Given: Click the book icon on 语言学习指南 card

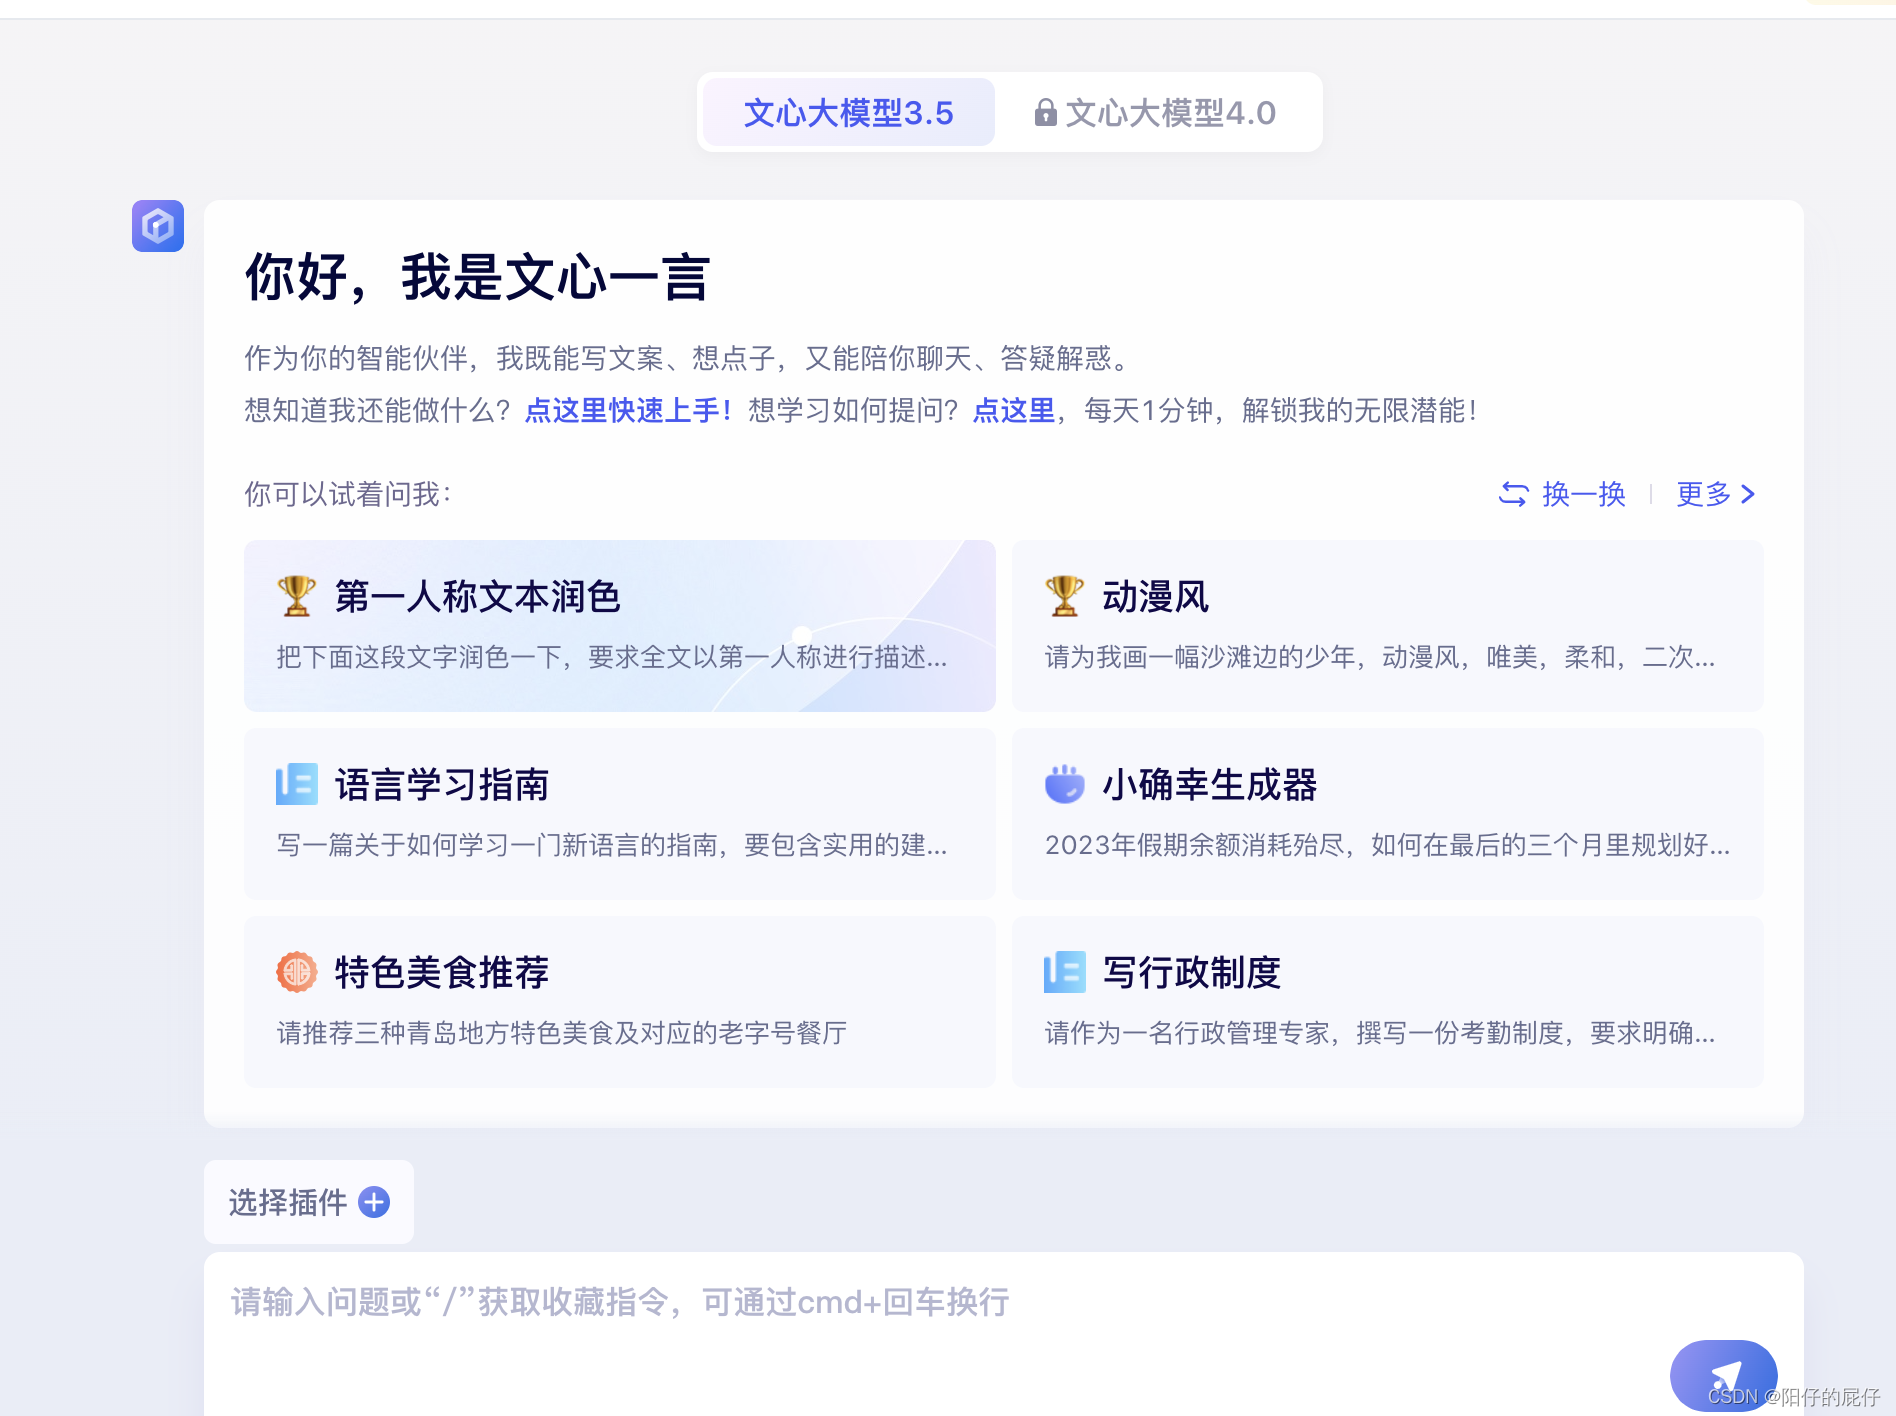Looking at the screenshot, I should pyautogui.click(x=296, y=784).
